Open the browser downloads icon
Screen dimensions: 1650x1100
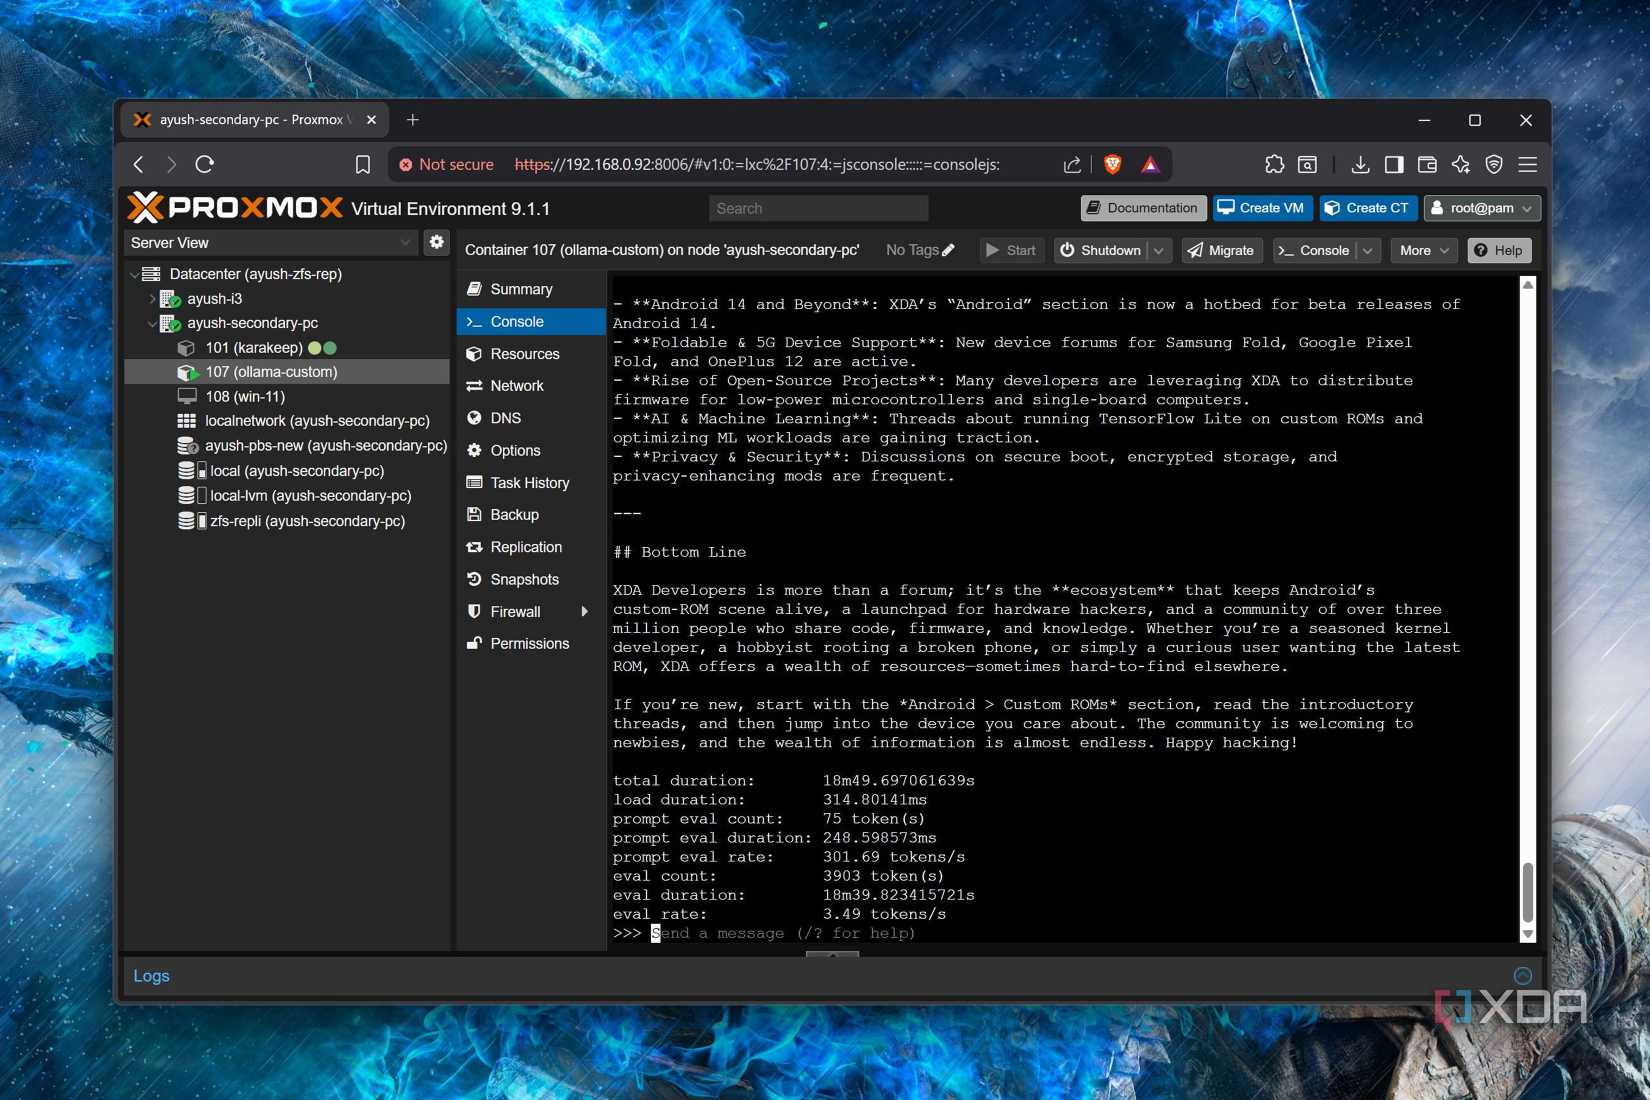pos(1360,164)
